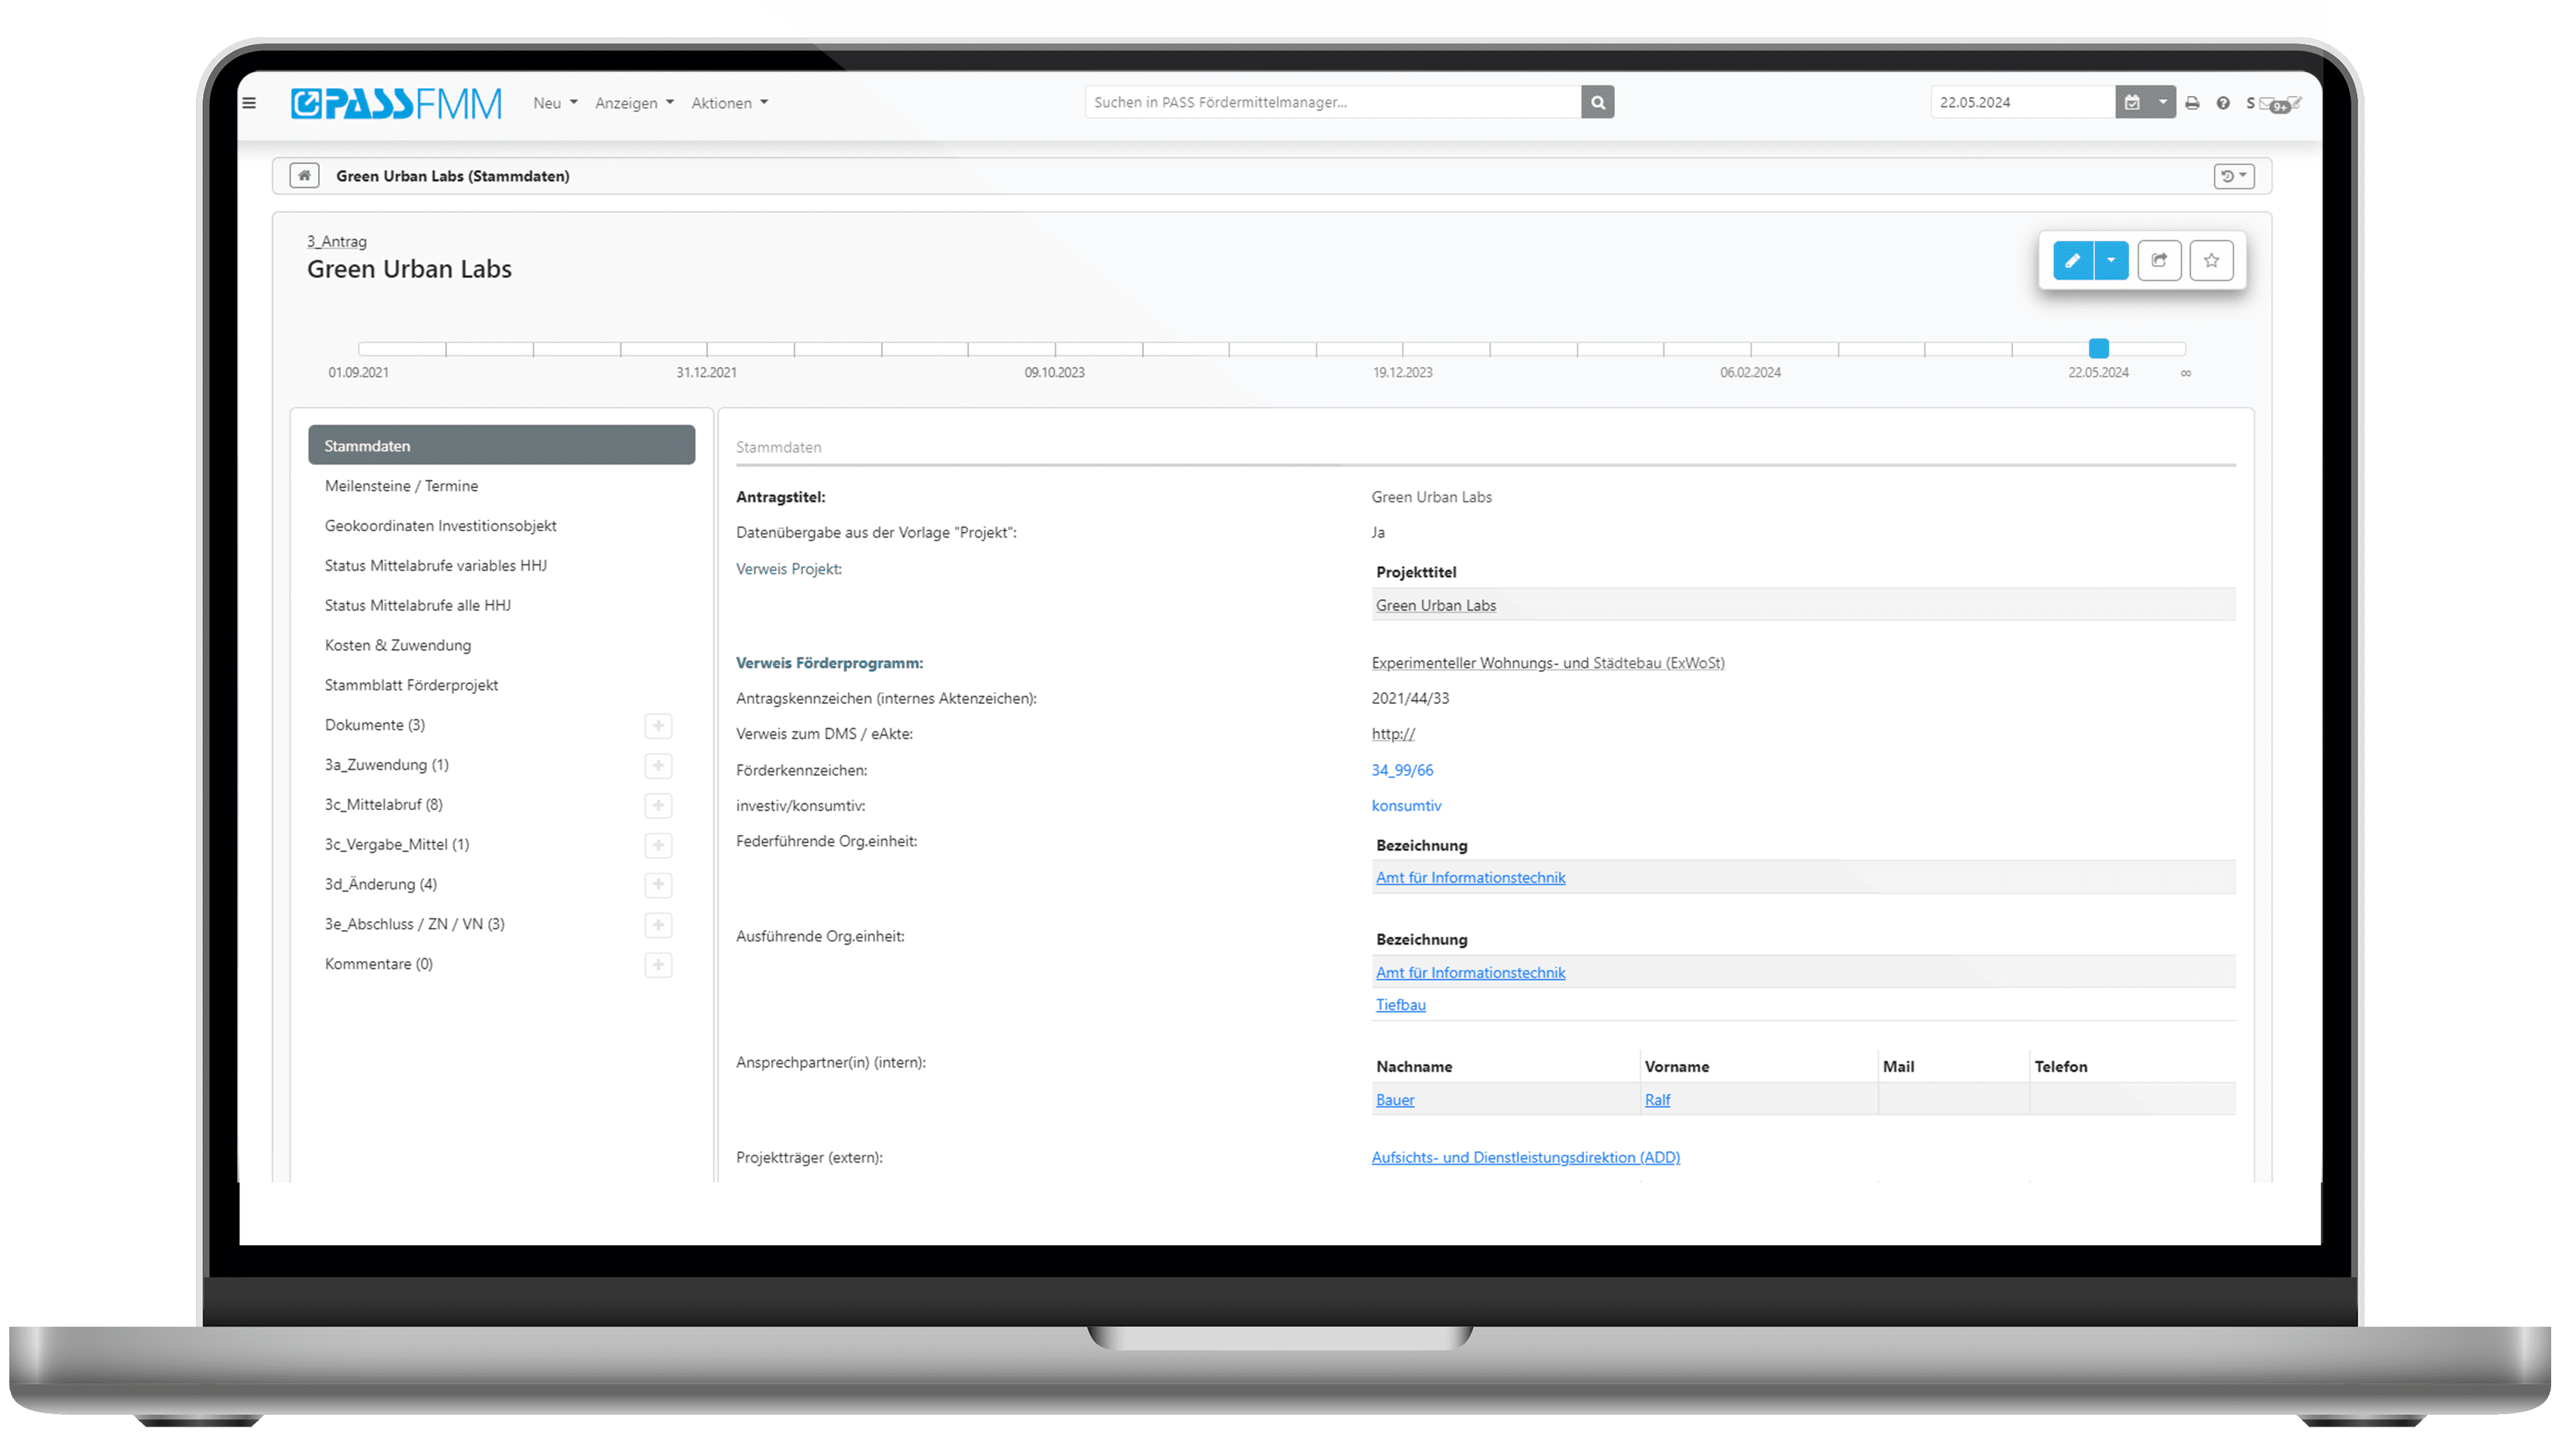Viewport: 2569px width, 1456px height.
Task: Expand the date options dropdown arrow
Action: (2162, 102)
